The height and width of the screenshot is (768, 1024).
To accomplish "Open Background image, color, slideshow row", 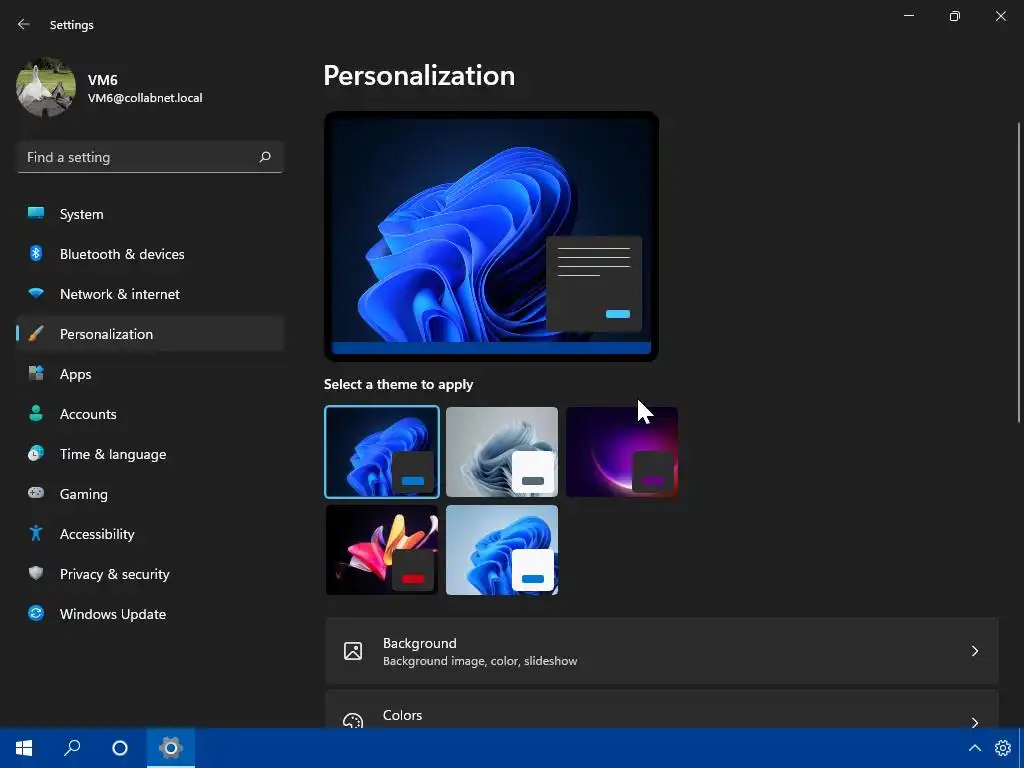I will tap(662, 651).
